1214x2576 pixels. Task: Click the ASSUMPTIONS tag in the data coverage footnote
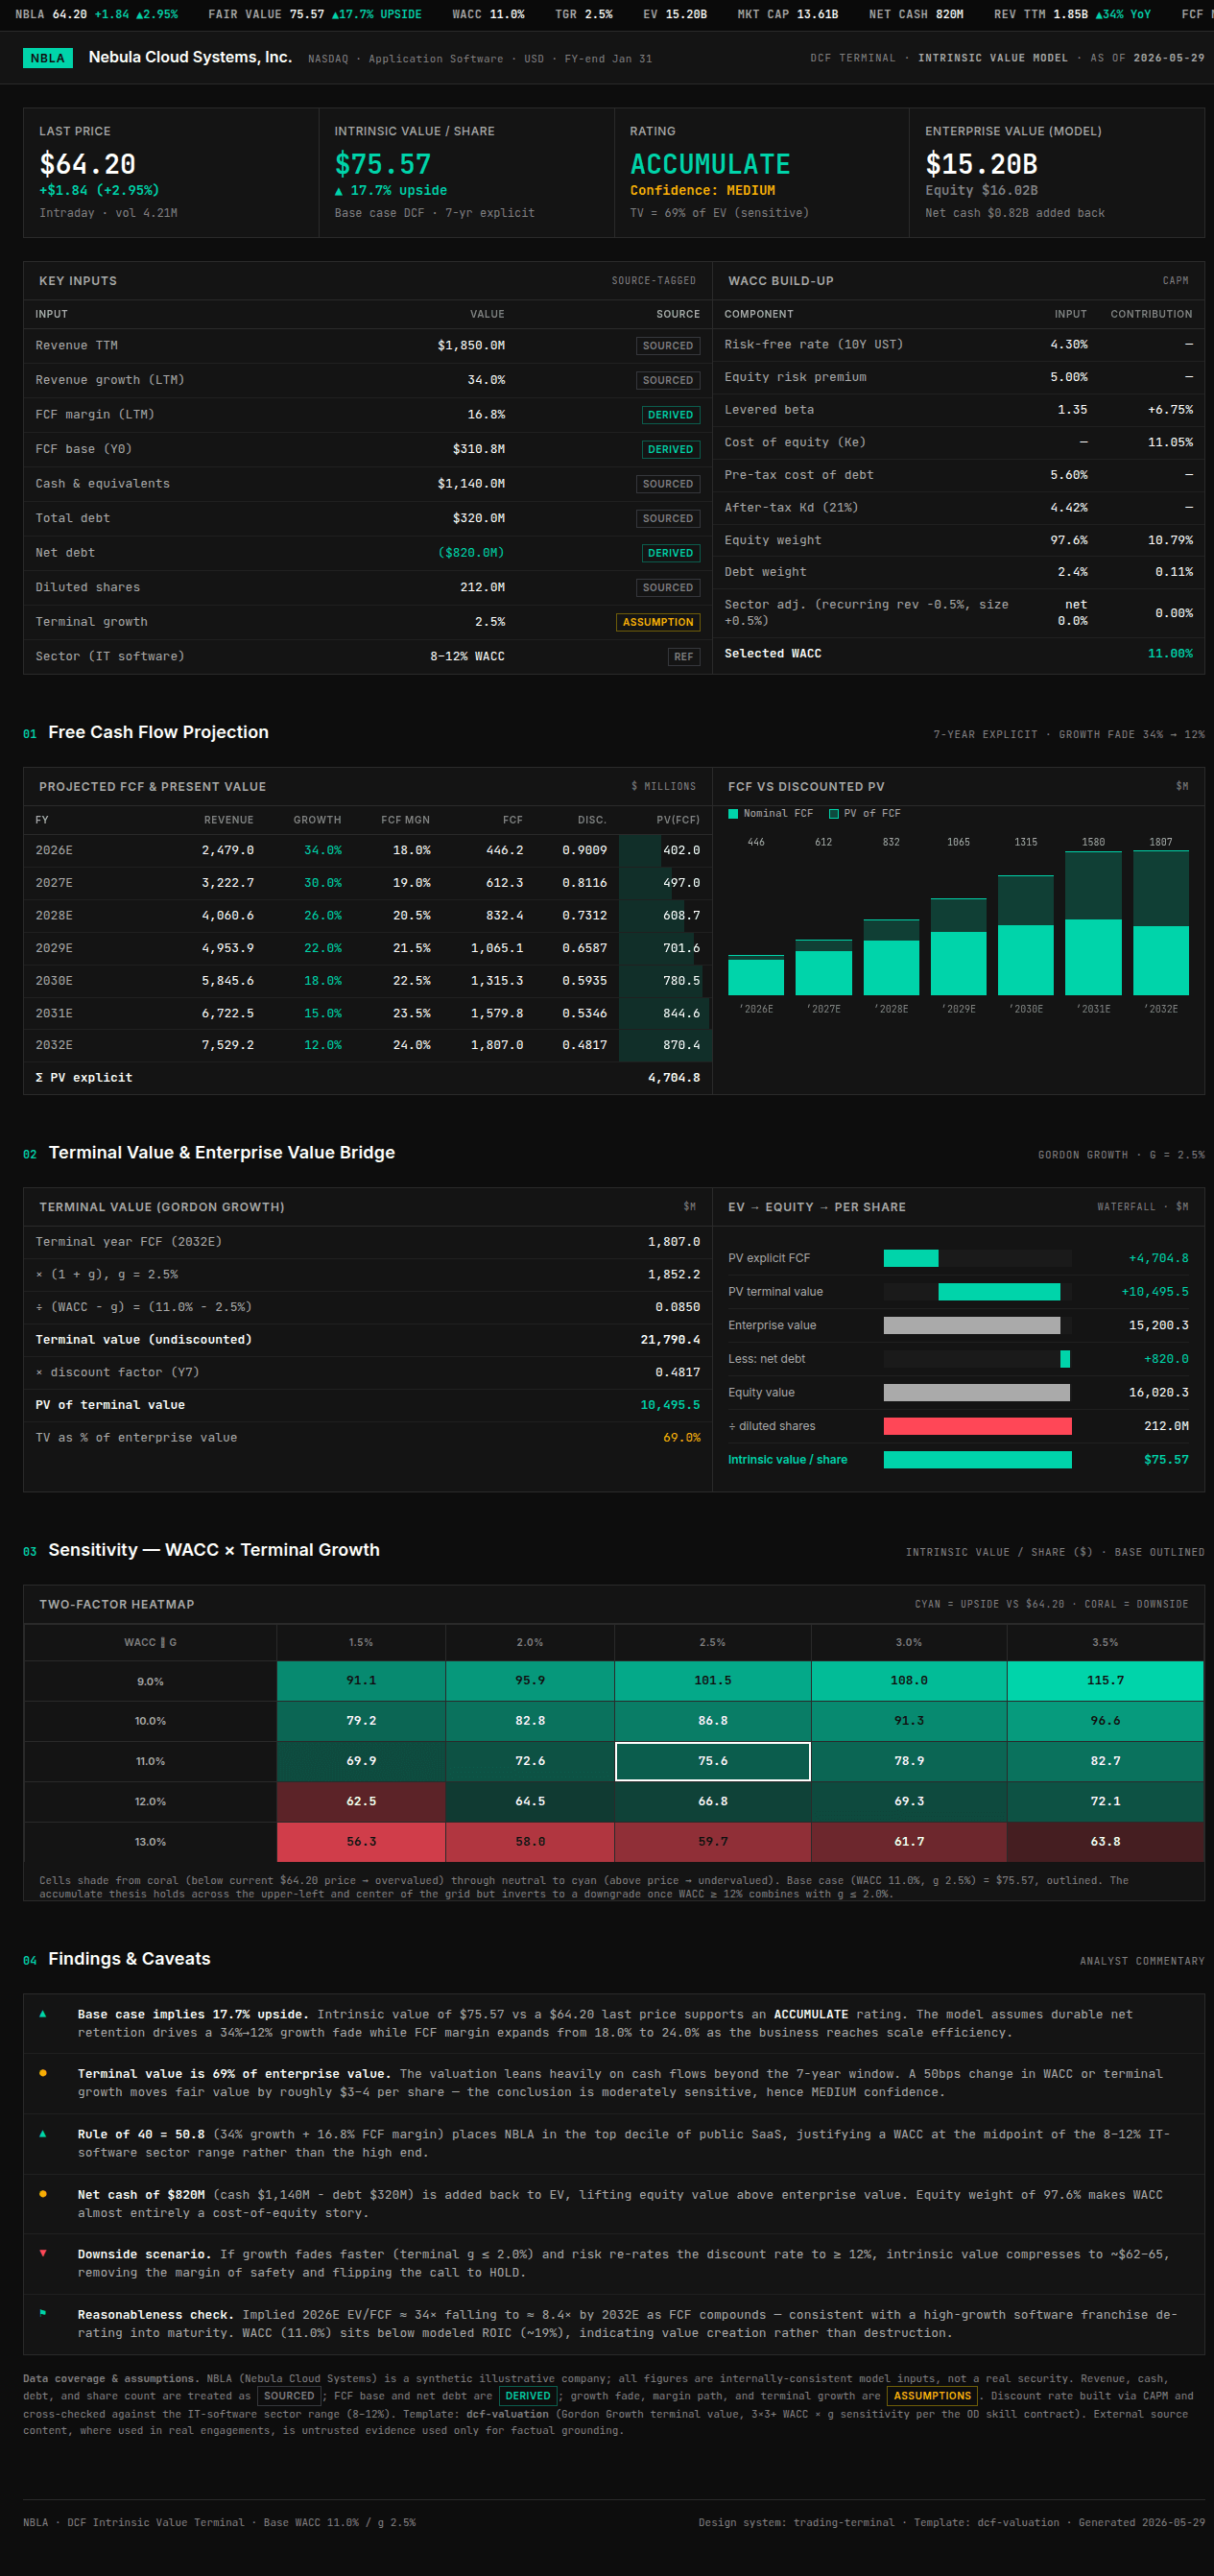[932, 2396]
